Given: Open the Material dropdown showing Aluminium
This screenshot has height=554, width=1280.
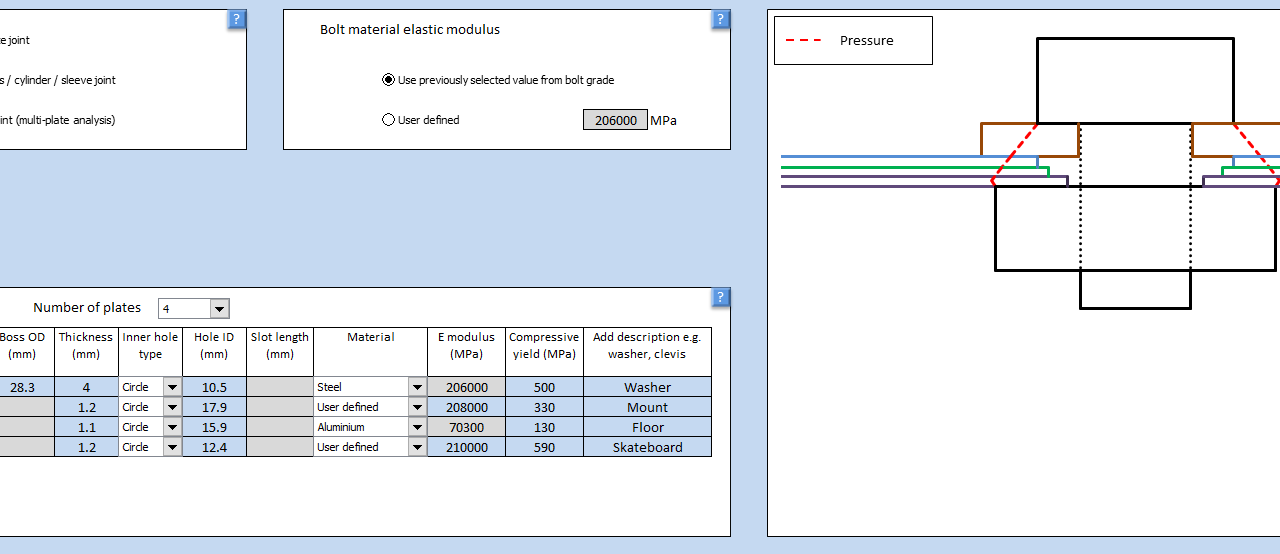Looking at the screenshot, I should 417,427.
